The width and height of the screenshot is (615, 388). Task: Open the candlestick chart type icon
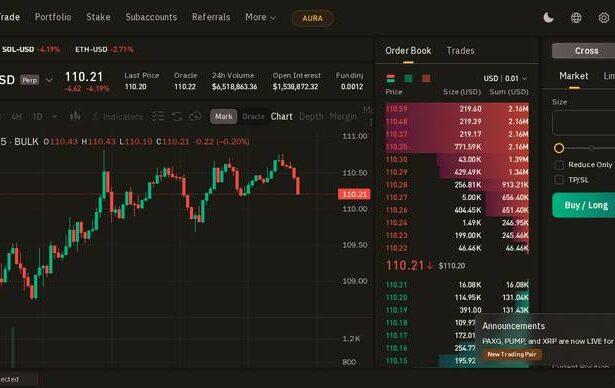pyautogui.click(x=75, y=116)
